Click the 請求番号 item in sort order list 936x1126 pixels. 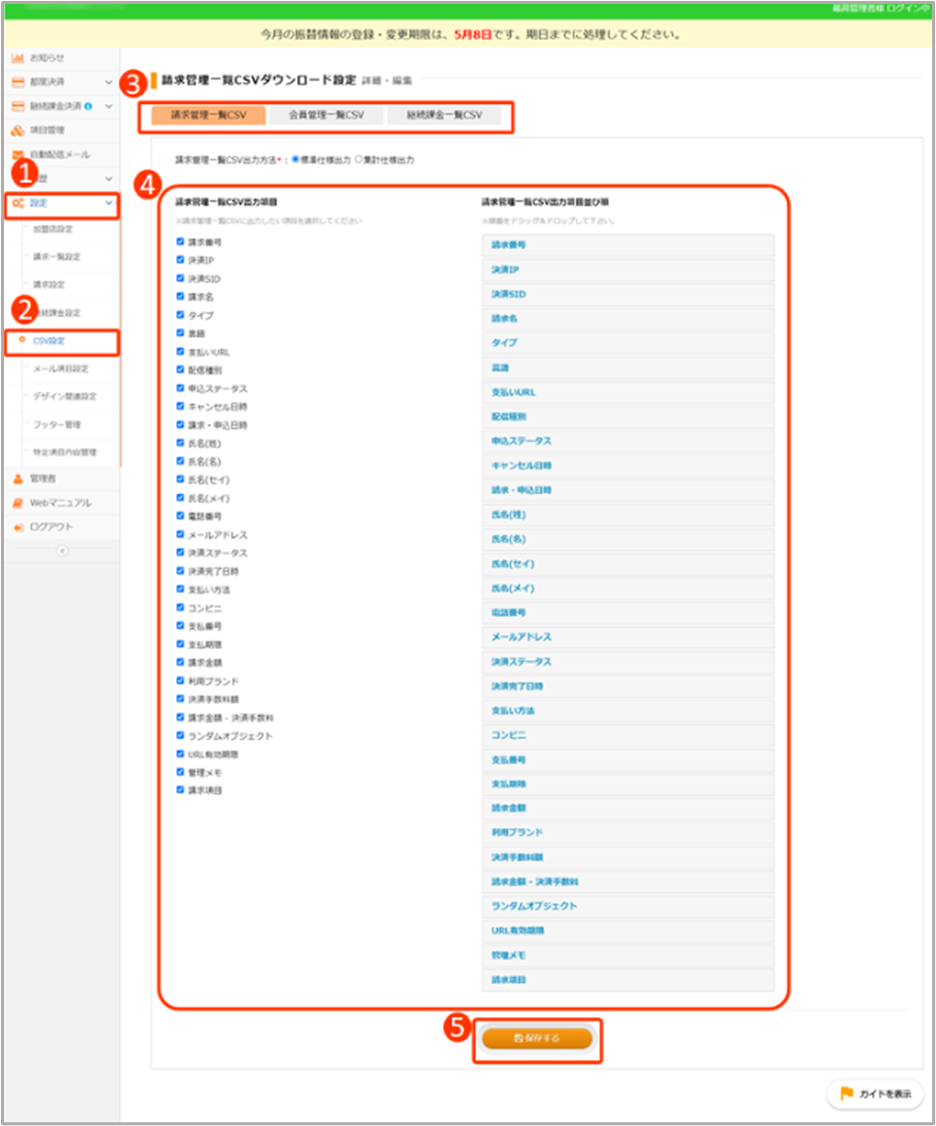click(627, 245)
